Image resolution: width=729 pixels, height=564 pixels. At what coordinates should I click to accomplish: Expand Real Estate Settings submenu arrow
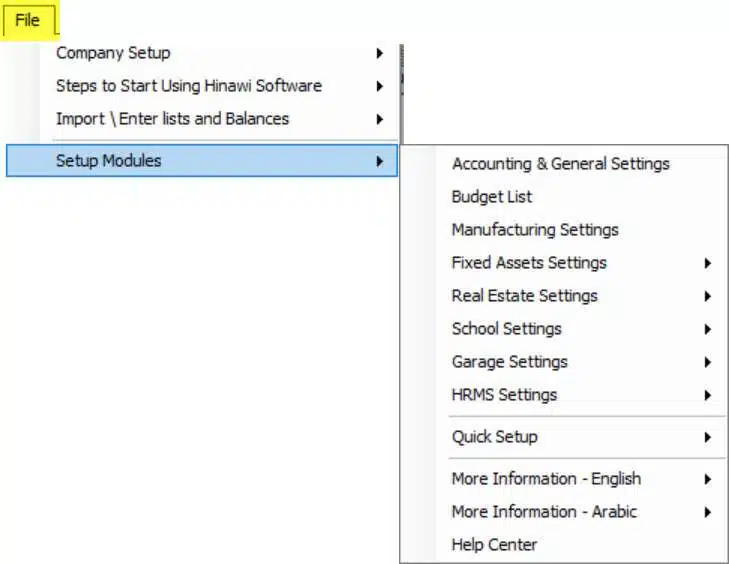point(707,296)
